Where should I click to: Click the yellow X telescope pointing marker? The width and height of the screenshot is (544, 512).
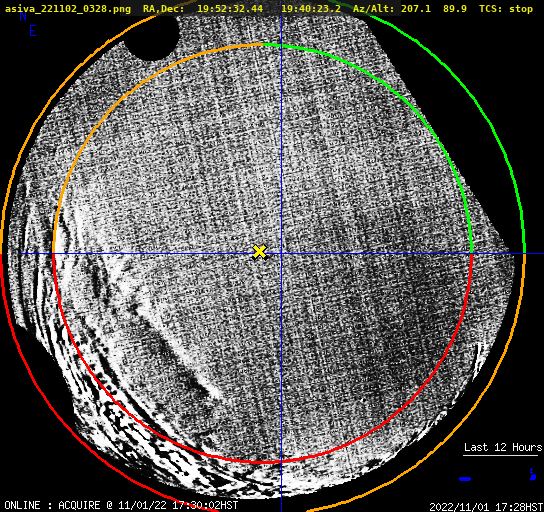click(x=260, y=252)
